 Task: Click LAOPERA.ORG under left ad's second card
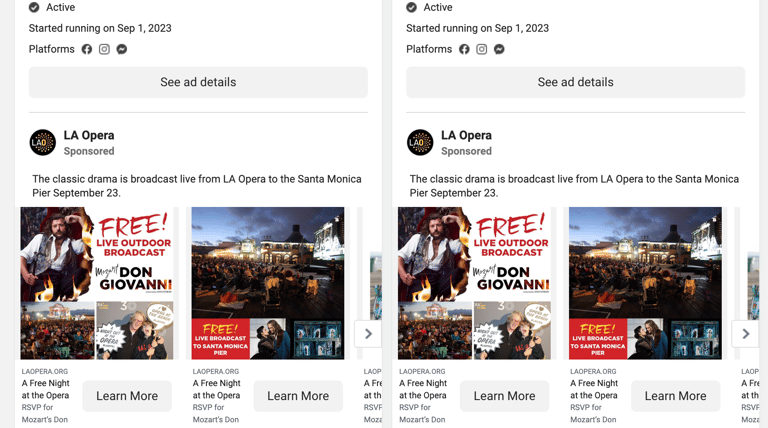(216, 371)
